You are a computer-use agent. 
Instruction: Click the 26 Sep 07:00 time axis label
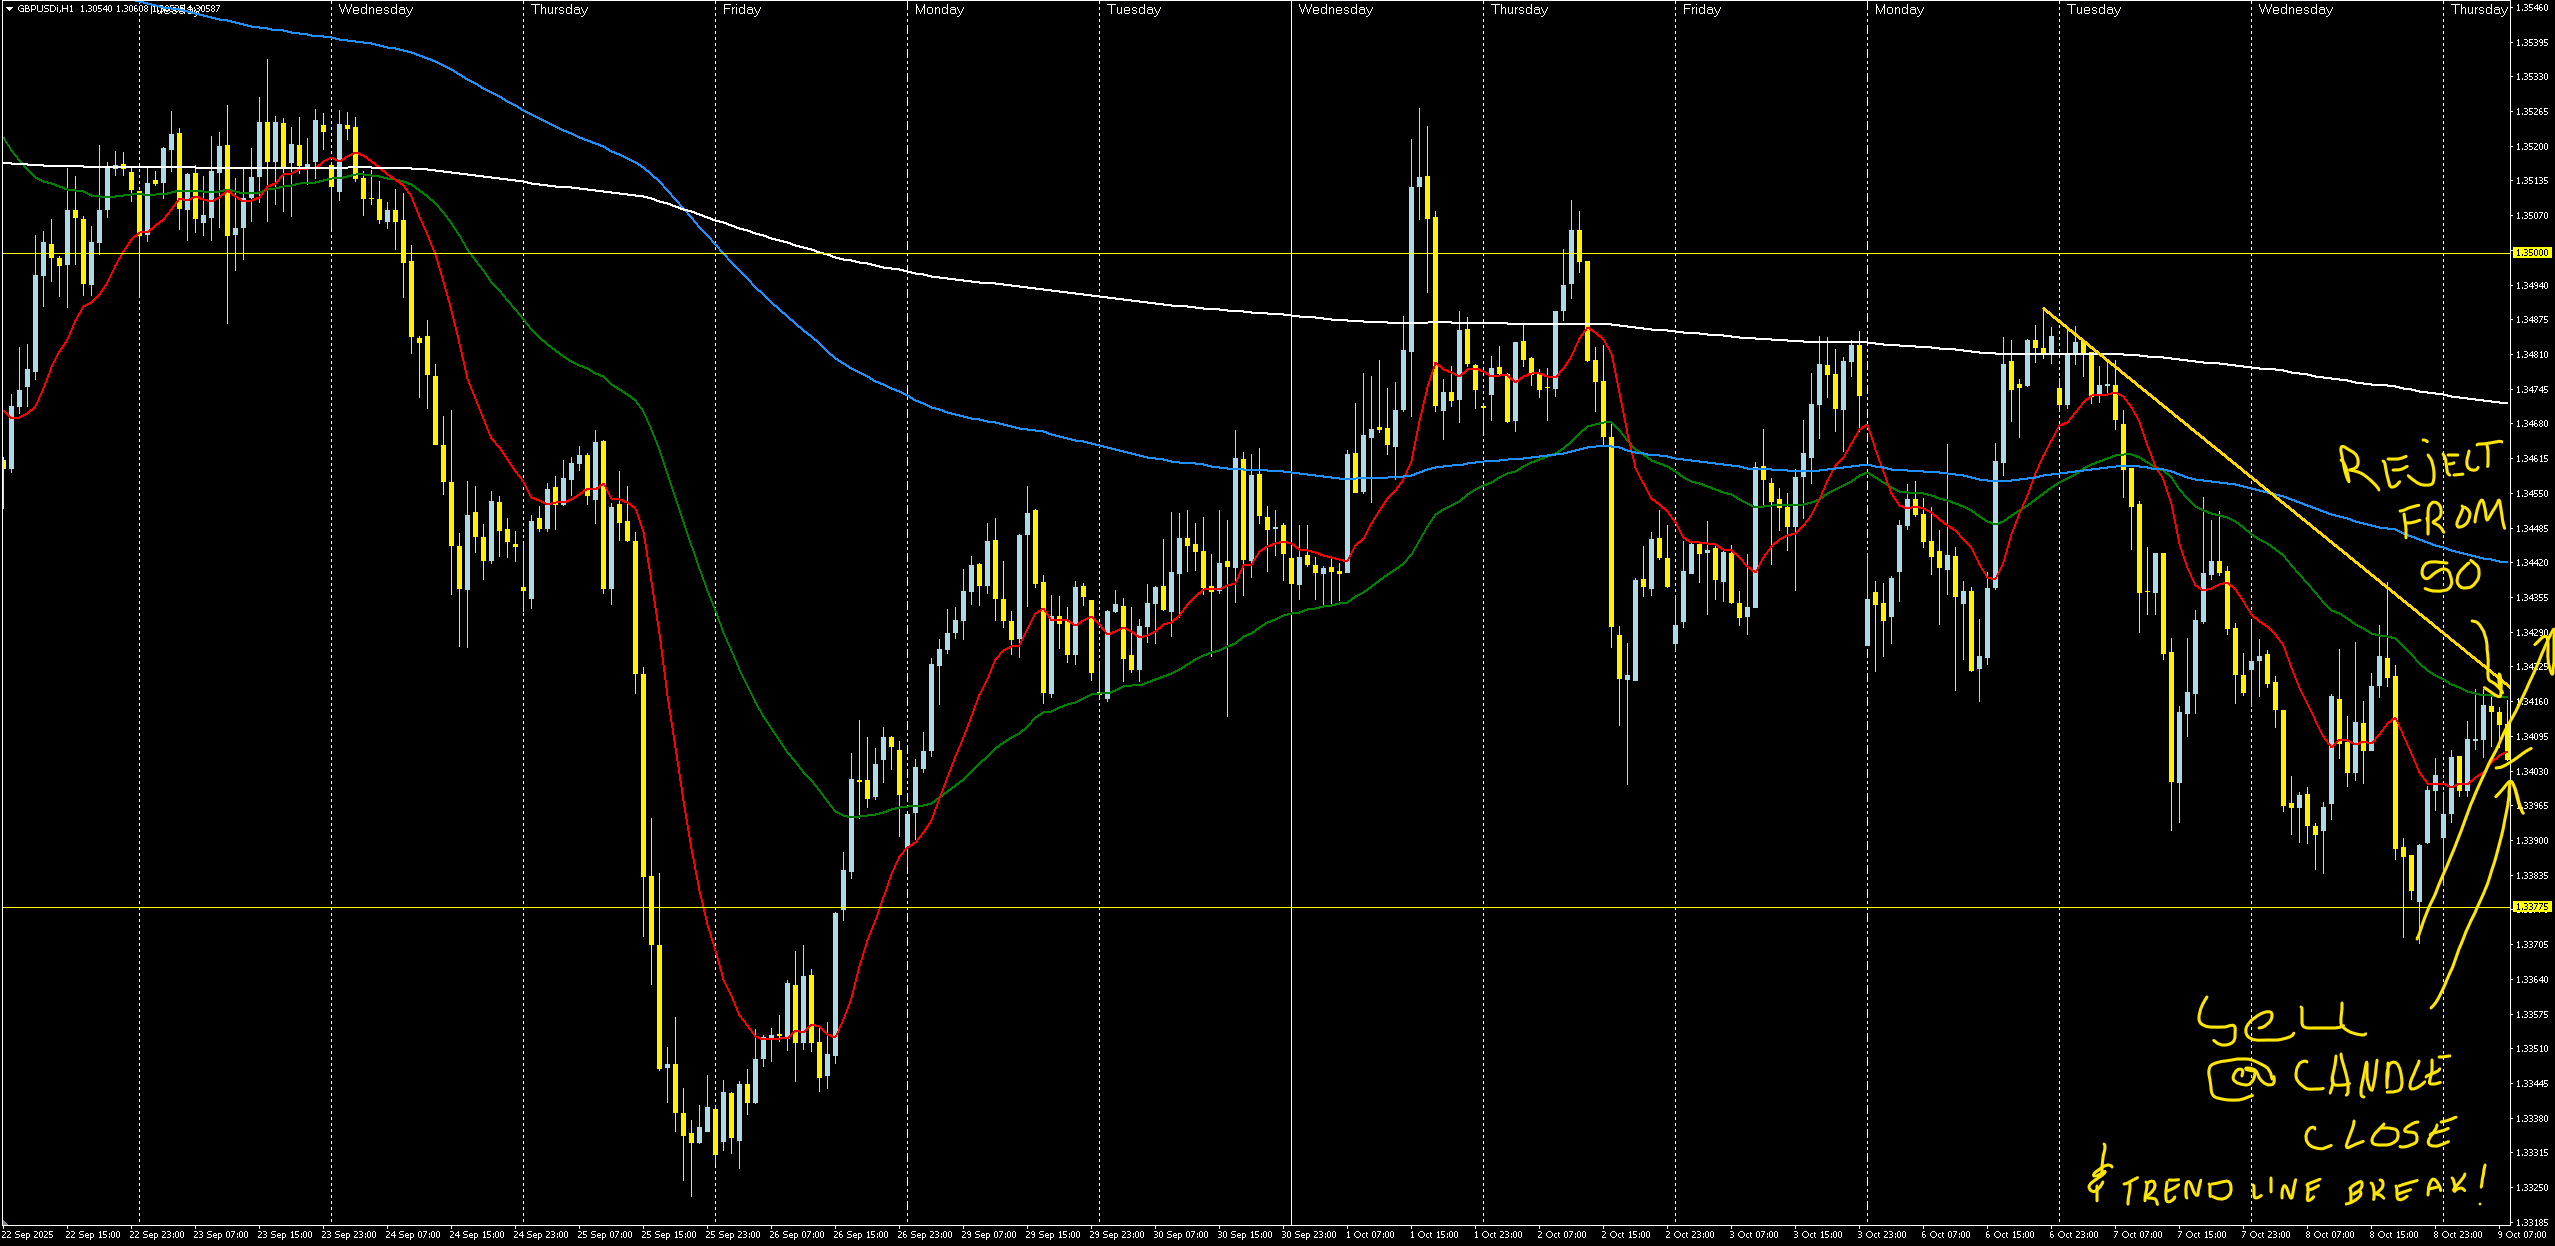click(x=796, y=1235)
